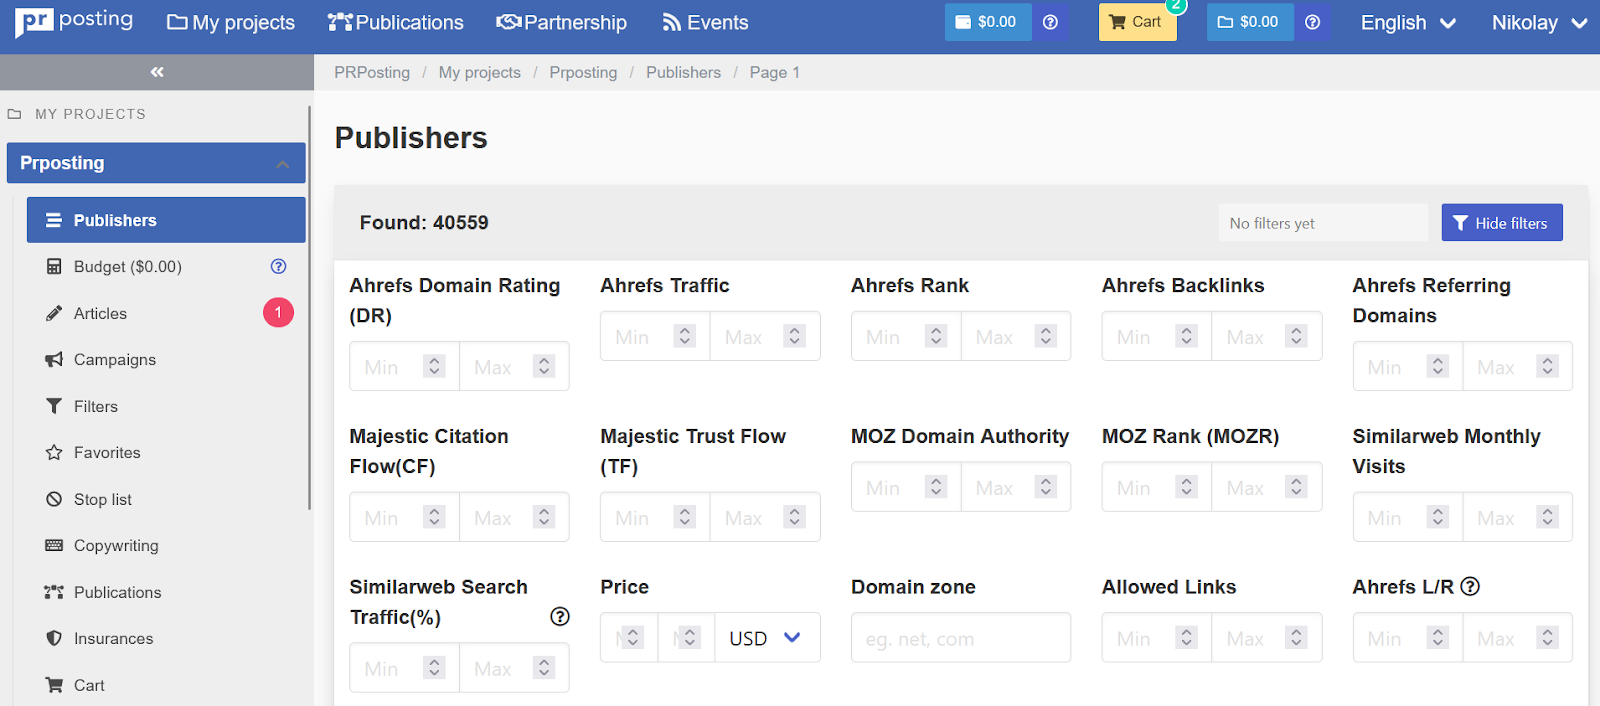This screenshot has height=706, width=1600.
Task: Open the USD currency dropdown
Action: coord(765,638)
